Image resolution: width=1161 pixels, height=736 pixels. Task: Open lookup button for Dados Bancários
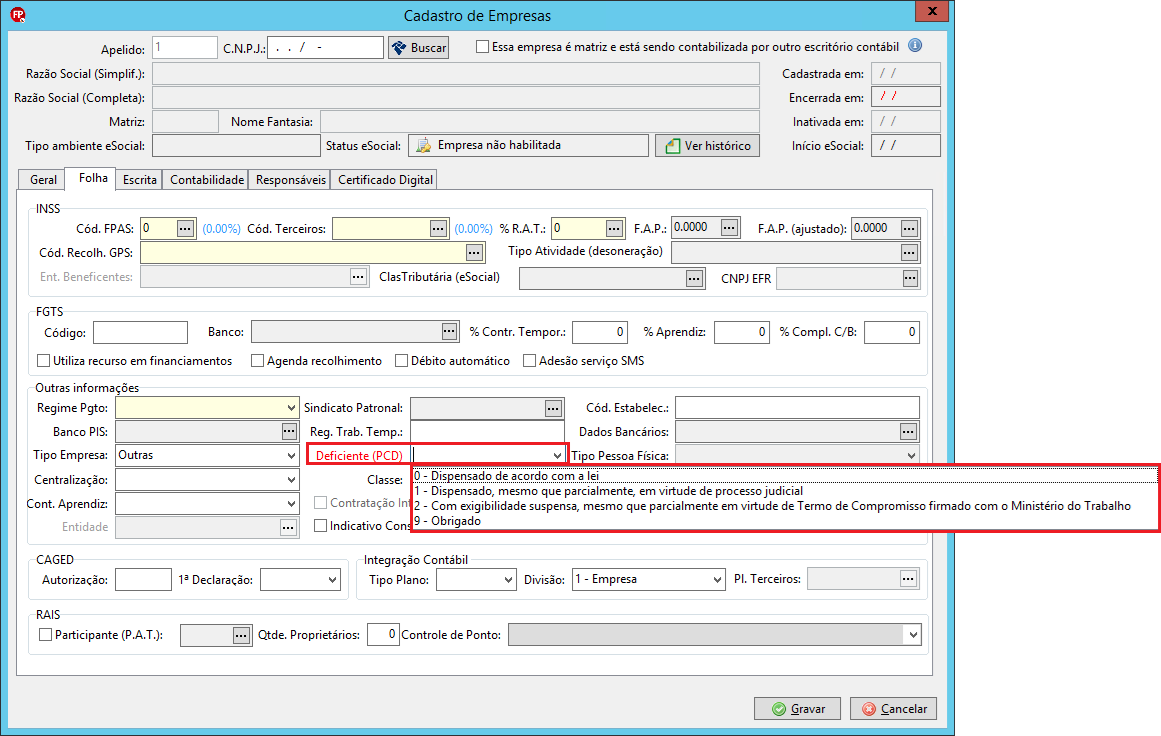point(909,432)
